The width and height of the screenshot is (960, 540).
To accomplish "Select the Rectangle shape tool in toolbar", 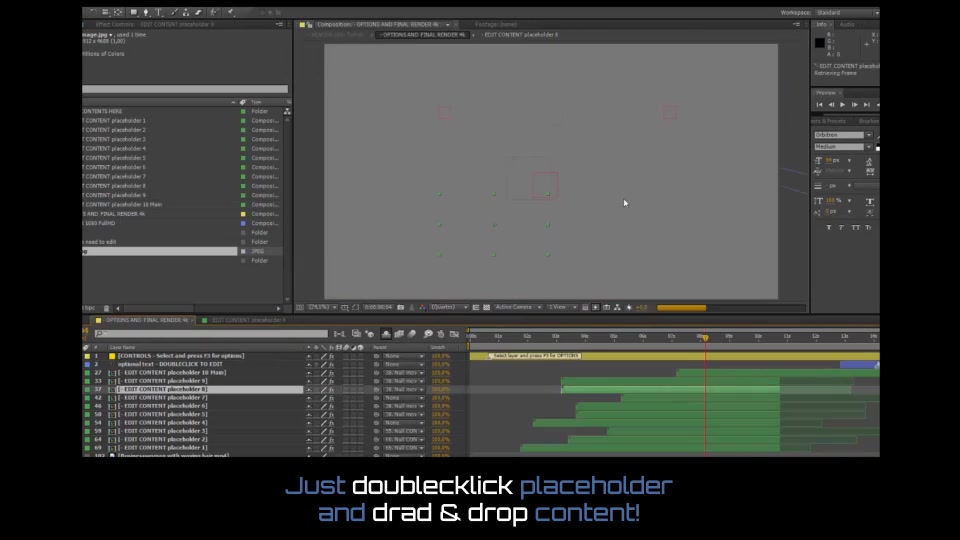I will [x=133, y=12].
